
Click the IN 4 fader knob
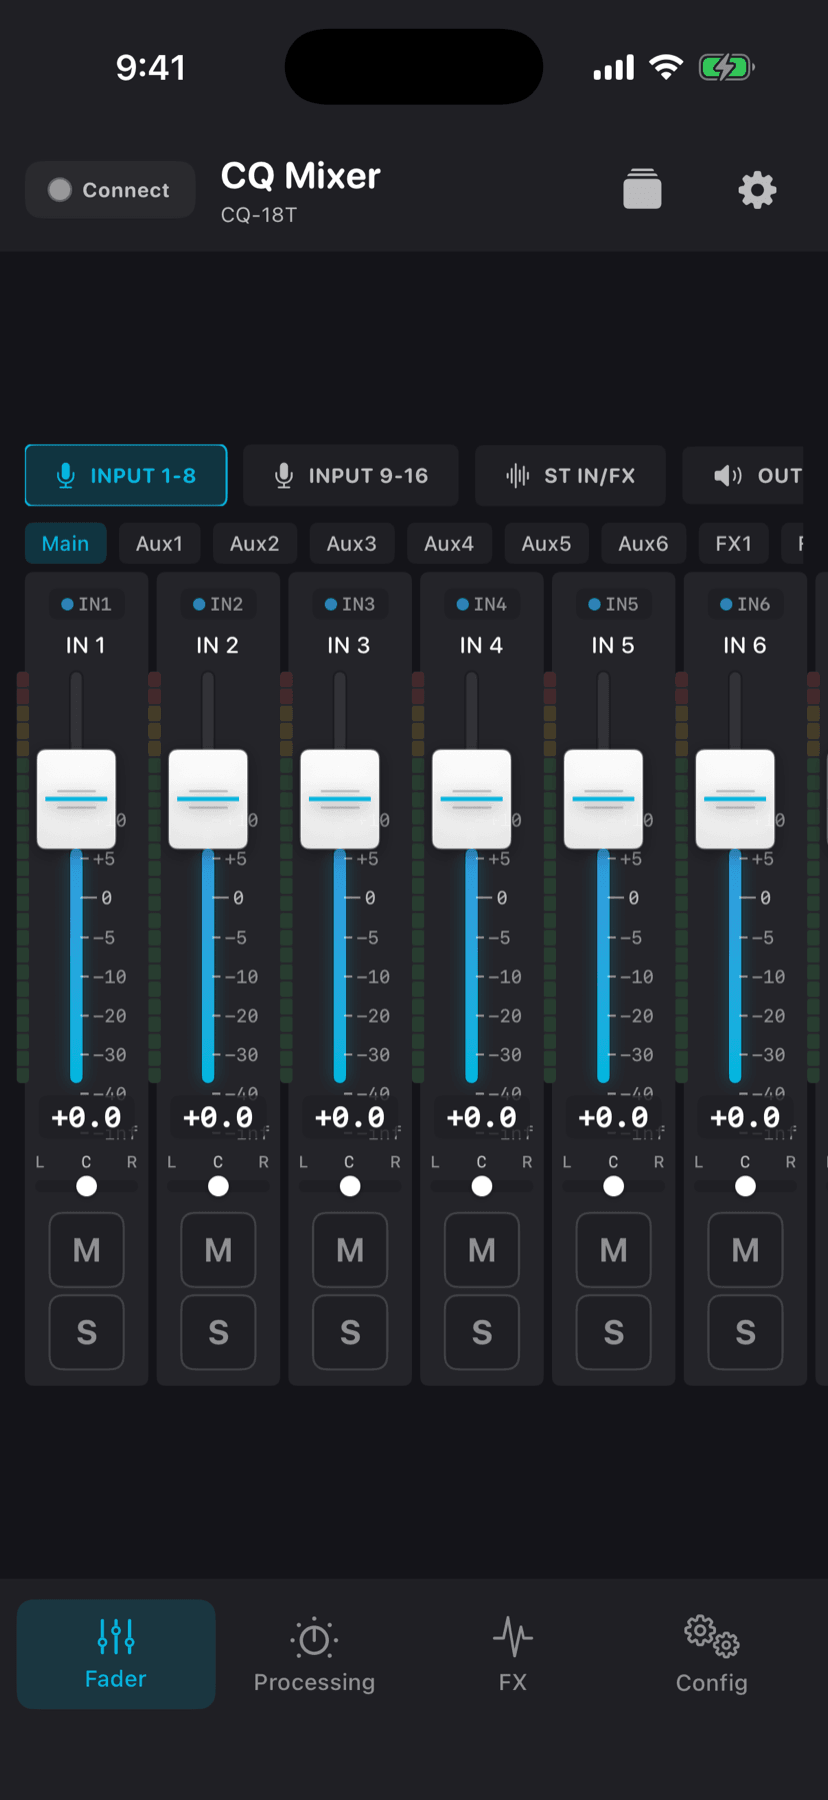point(472,799)
